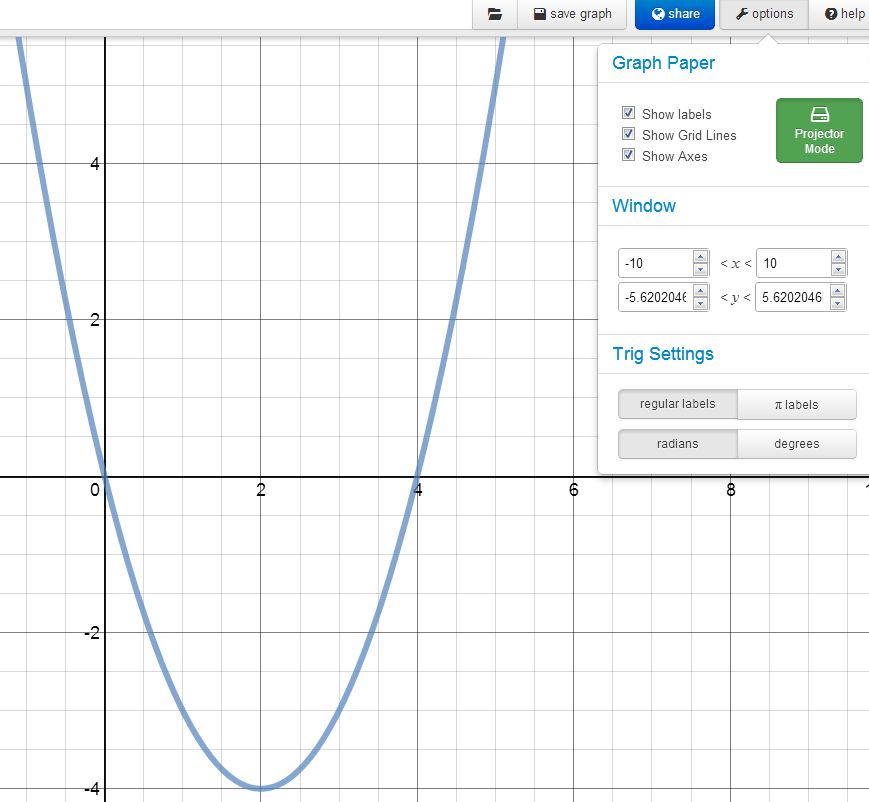Open the help menu
Screen dimensions: 869x802
pyautogui.click(x=844, y=14)
